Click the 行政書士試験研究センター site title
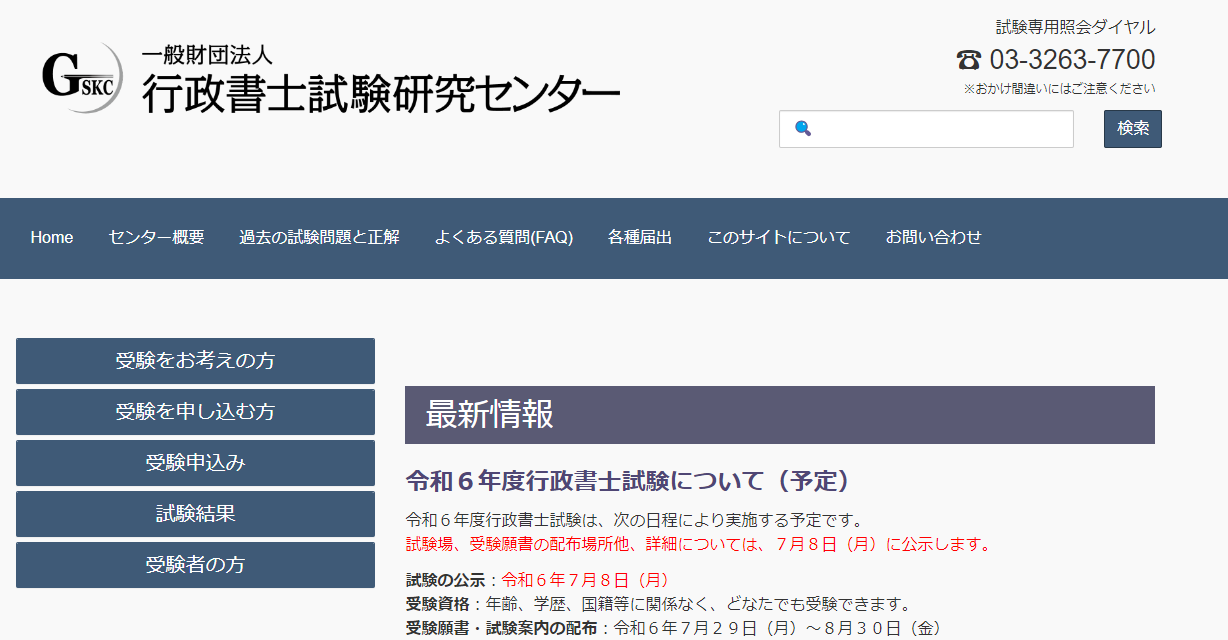The image size is (1228, 640). tap(380, 94)
